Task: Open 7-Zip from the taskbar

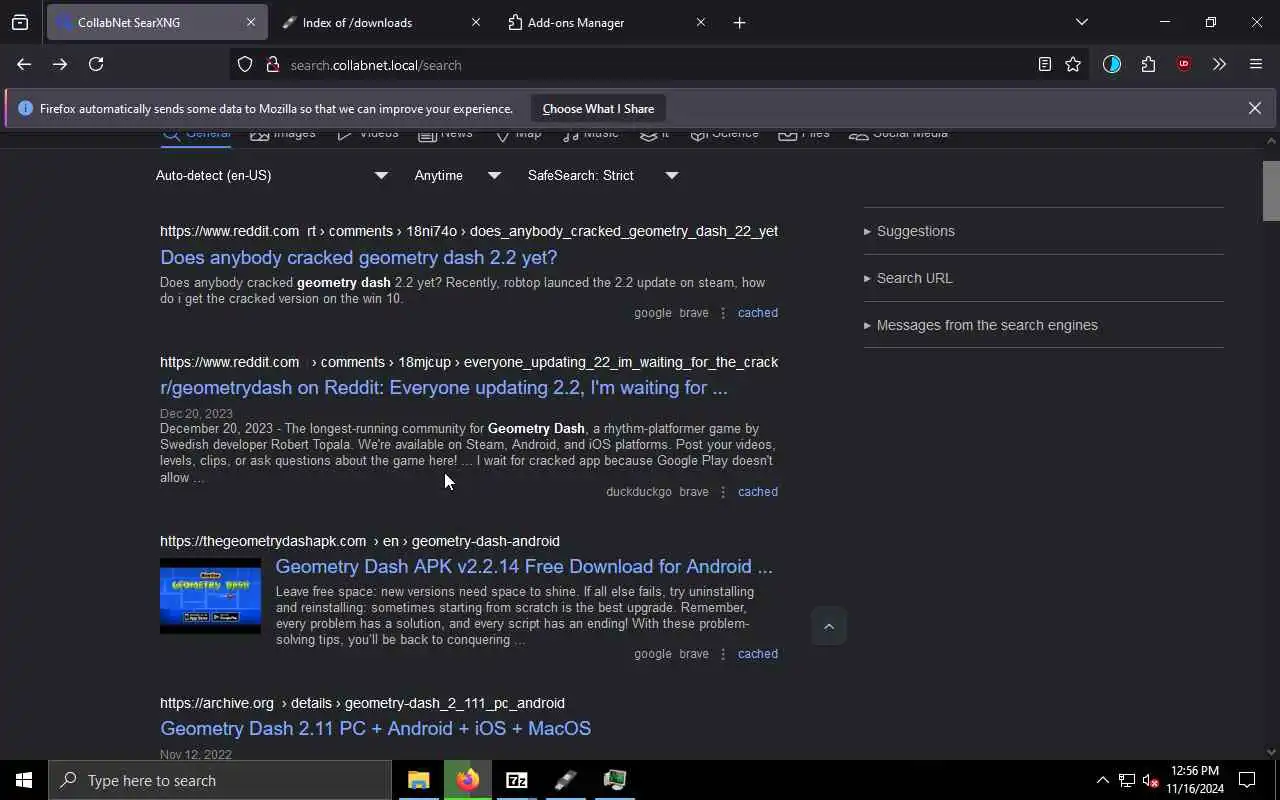Action: 516,780
